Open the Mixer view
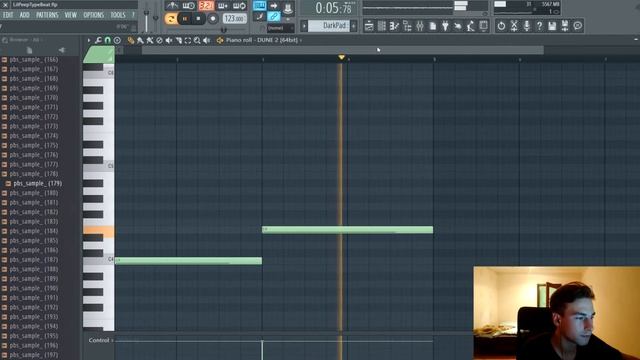This screenshot has height=360, width=640. [420, 26]
